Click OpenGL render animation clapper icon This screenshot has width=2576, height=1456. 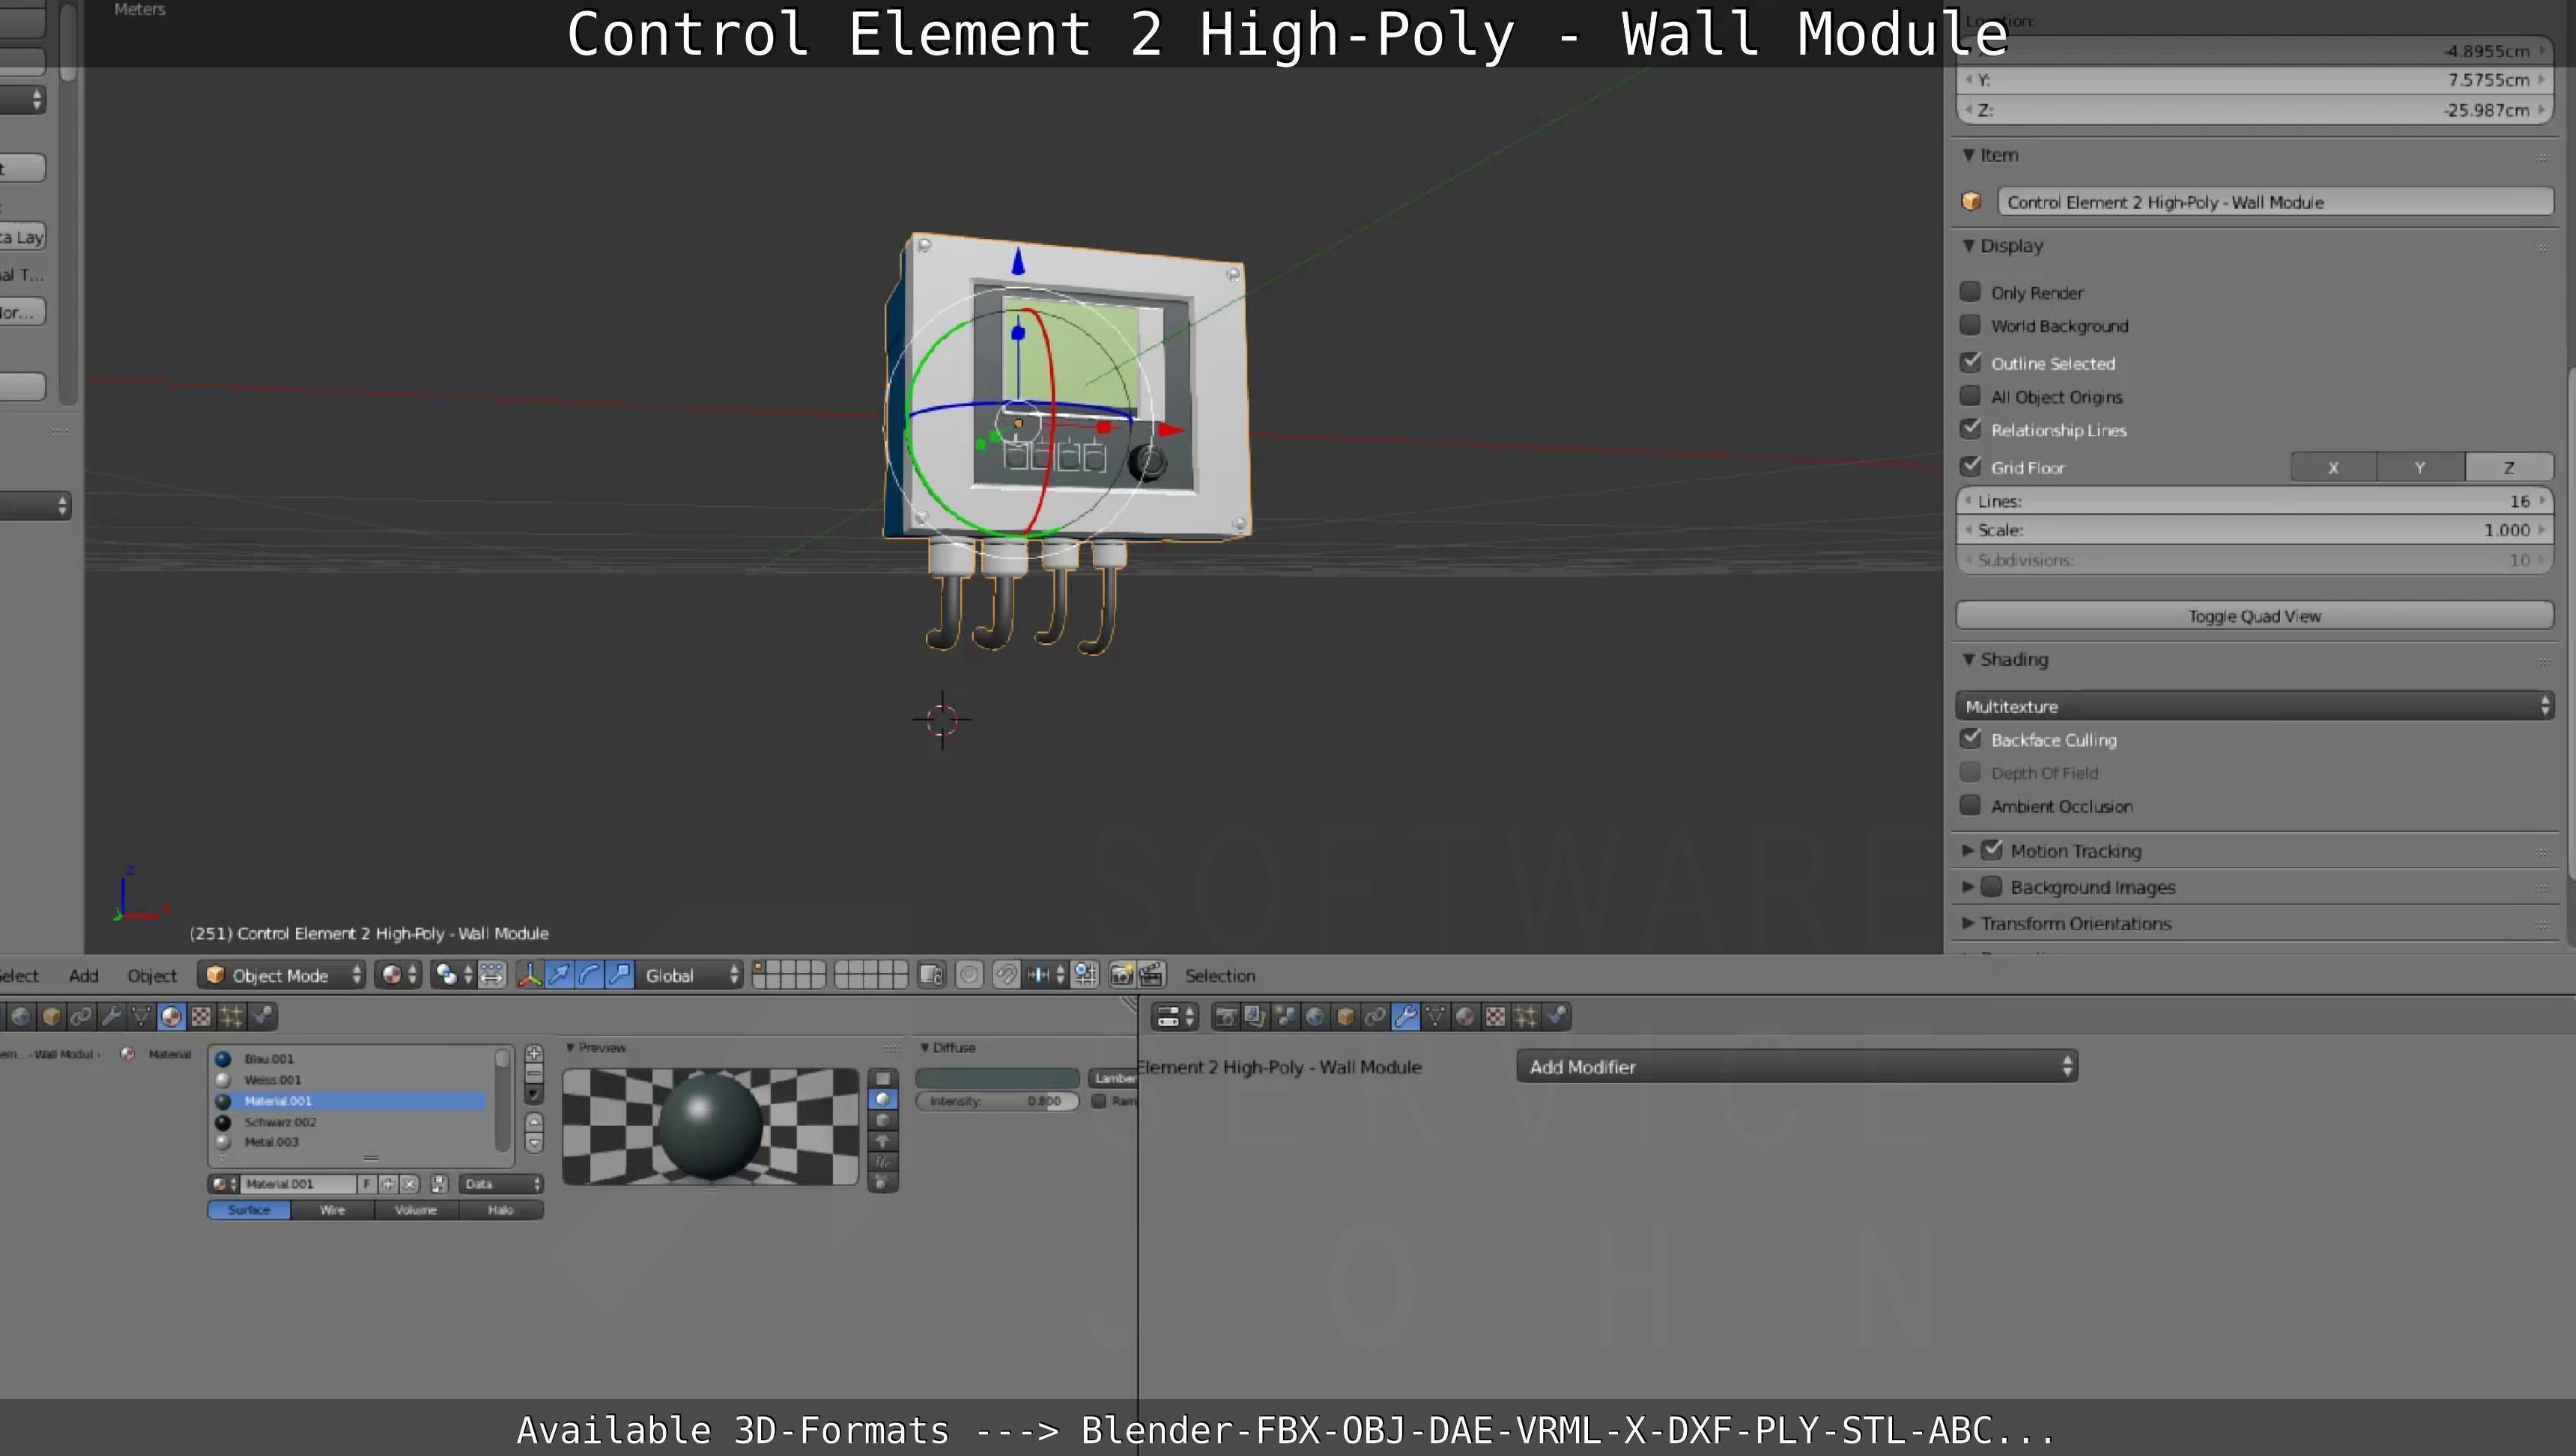[1151, 975]
